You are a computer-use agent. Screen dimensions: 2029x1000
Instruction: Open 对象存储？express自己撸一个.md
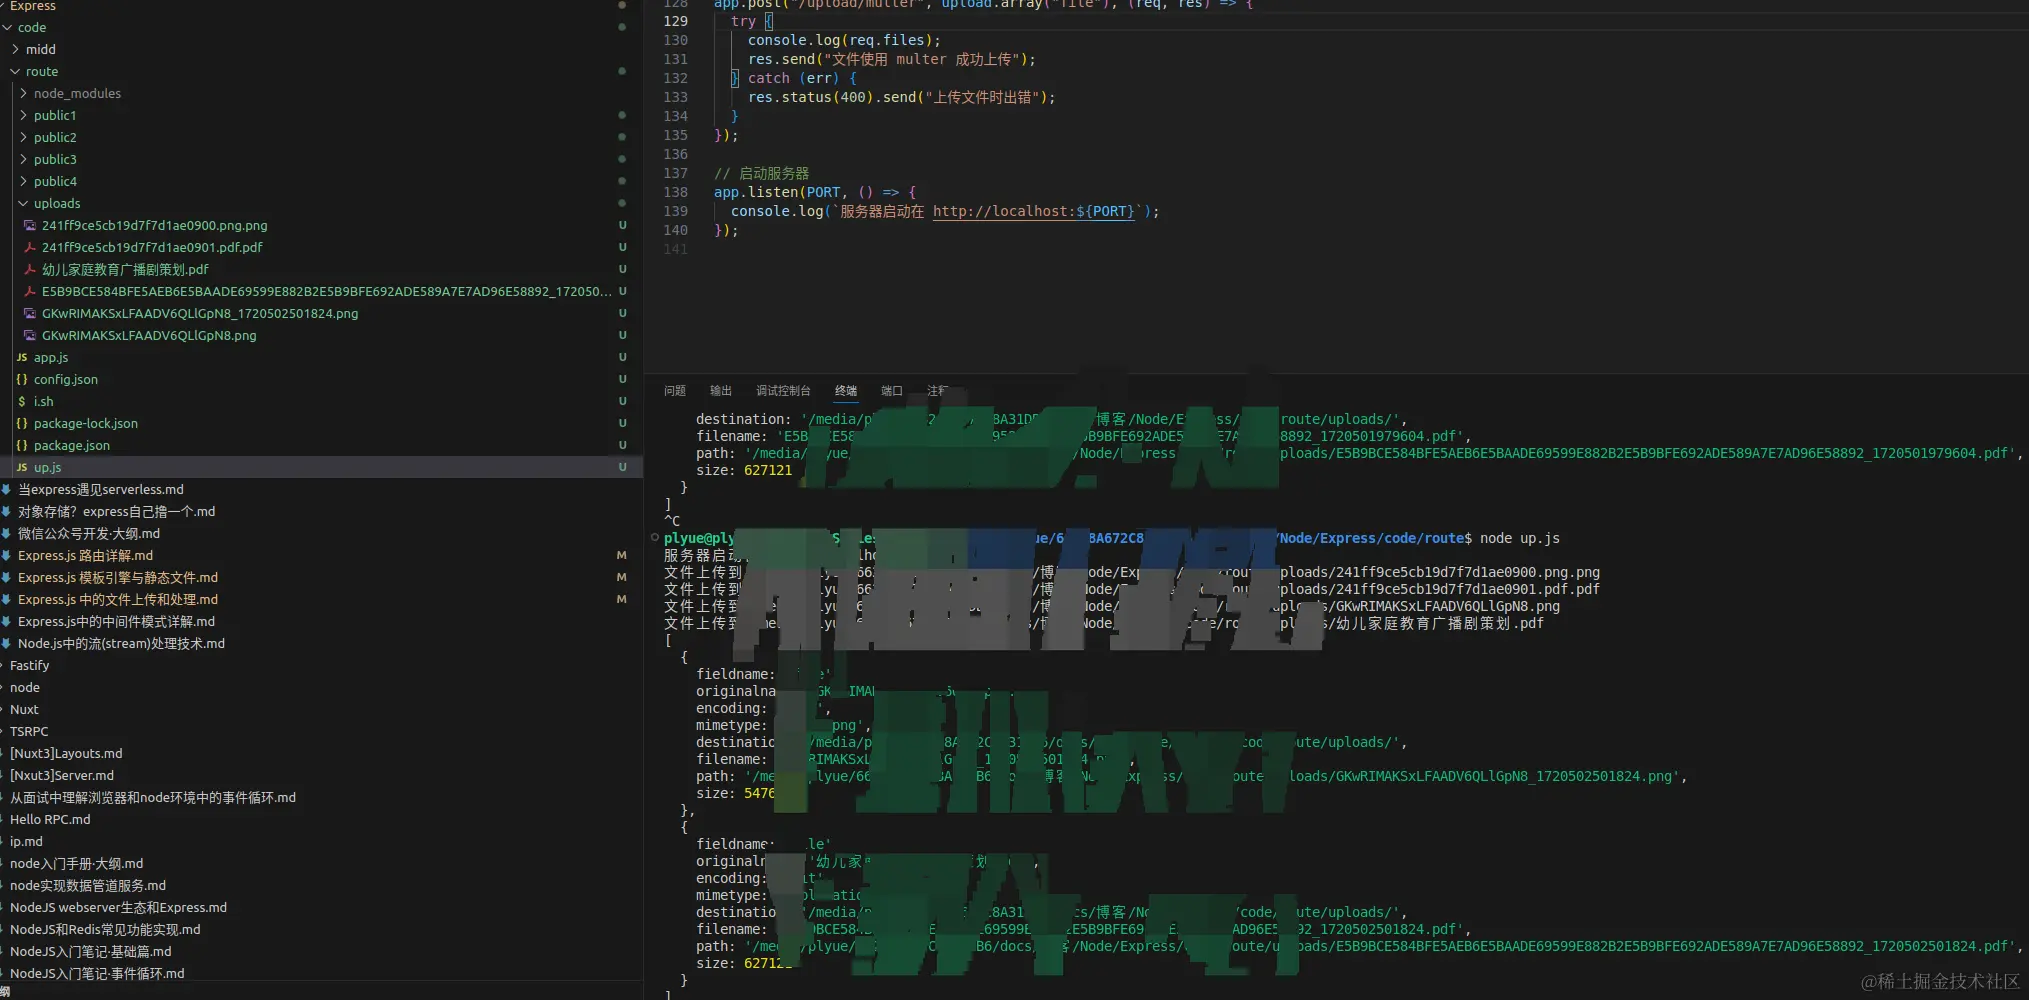coord(116,512)
